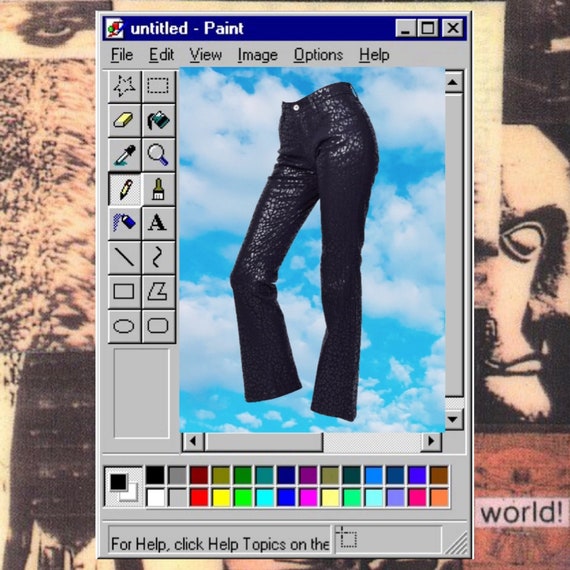This screenshot has height=570, width=570.
Task: Click the Paint app icon in title bar
Action: (x=115, y=28)
